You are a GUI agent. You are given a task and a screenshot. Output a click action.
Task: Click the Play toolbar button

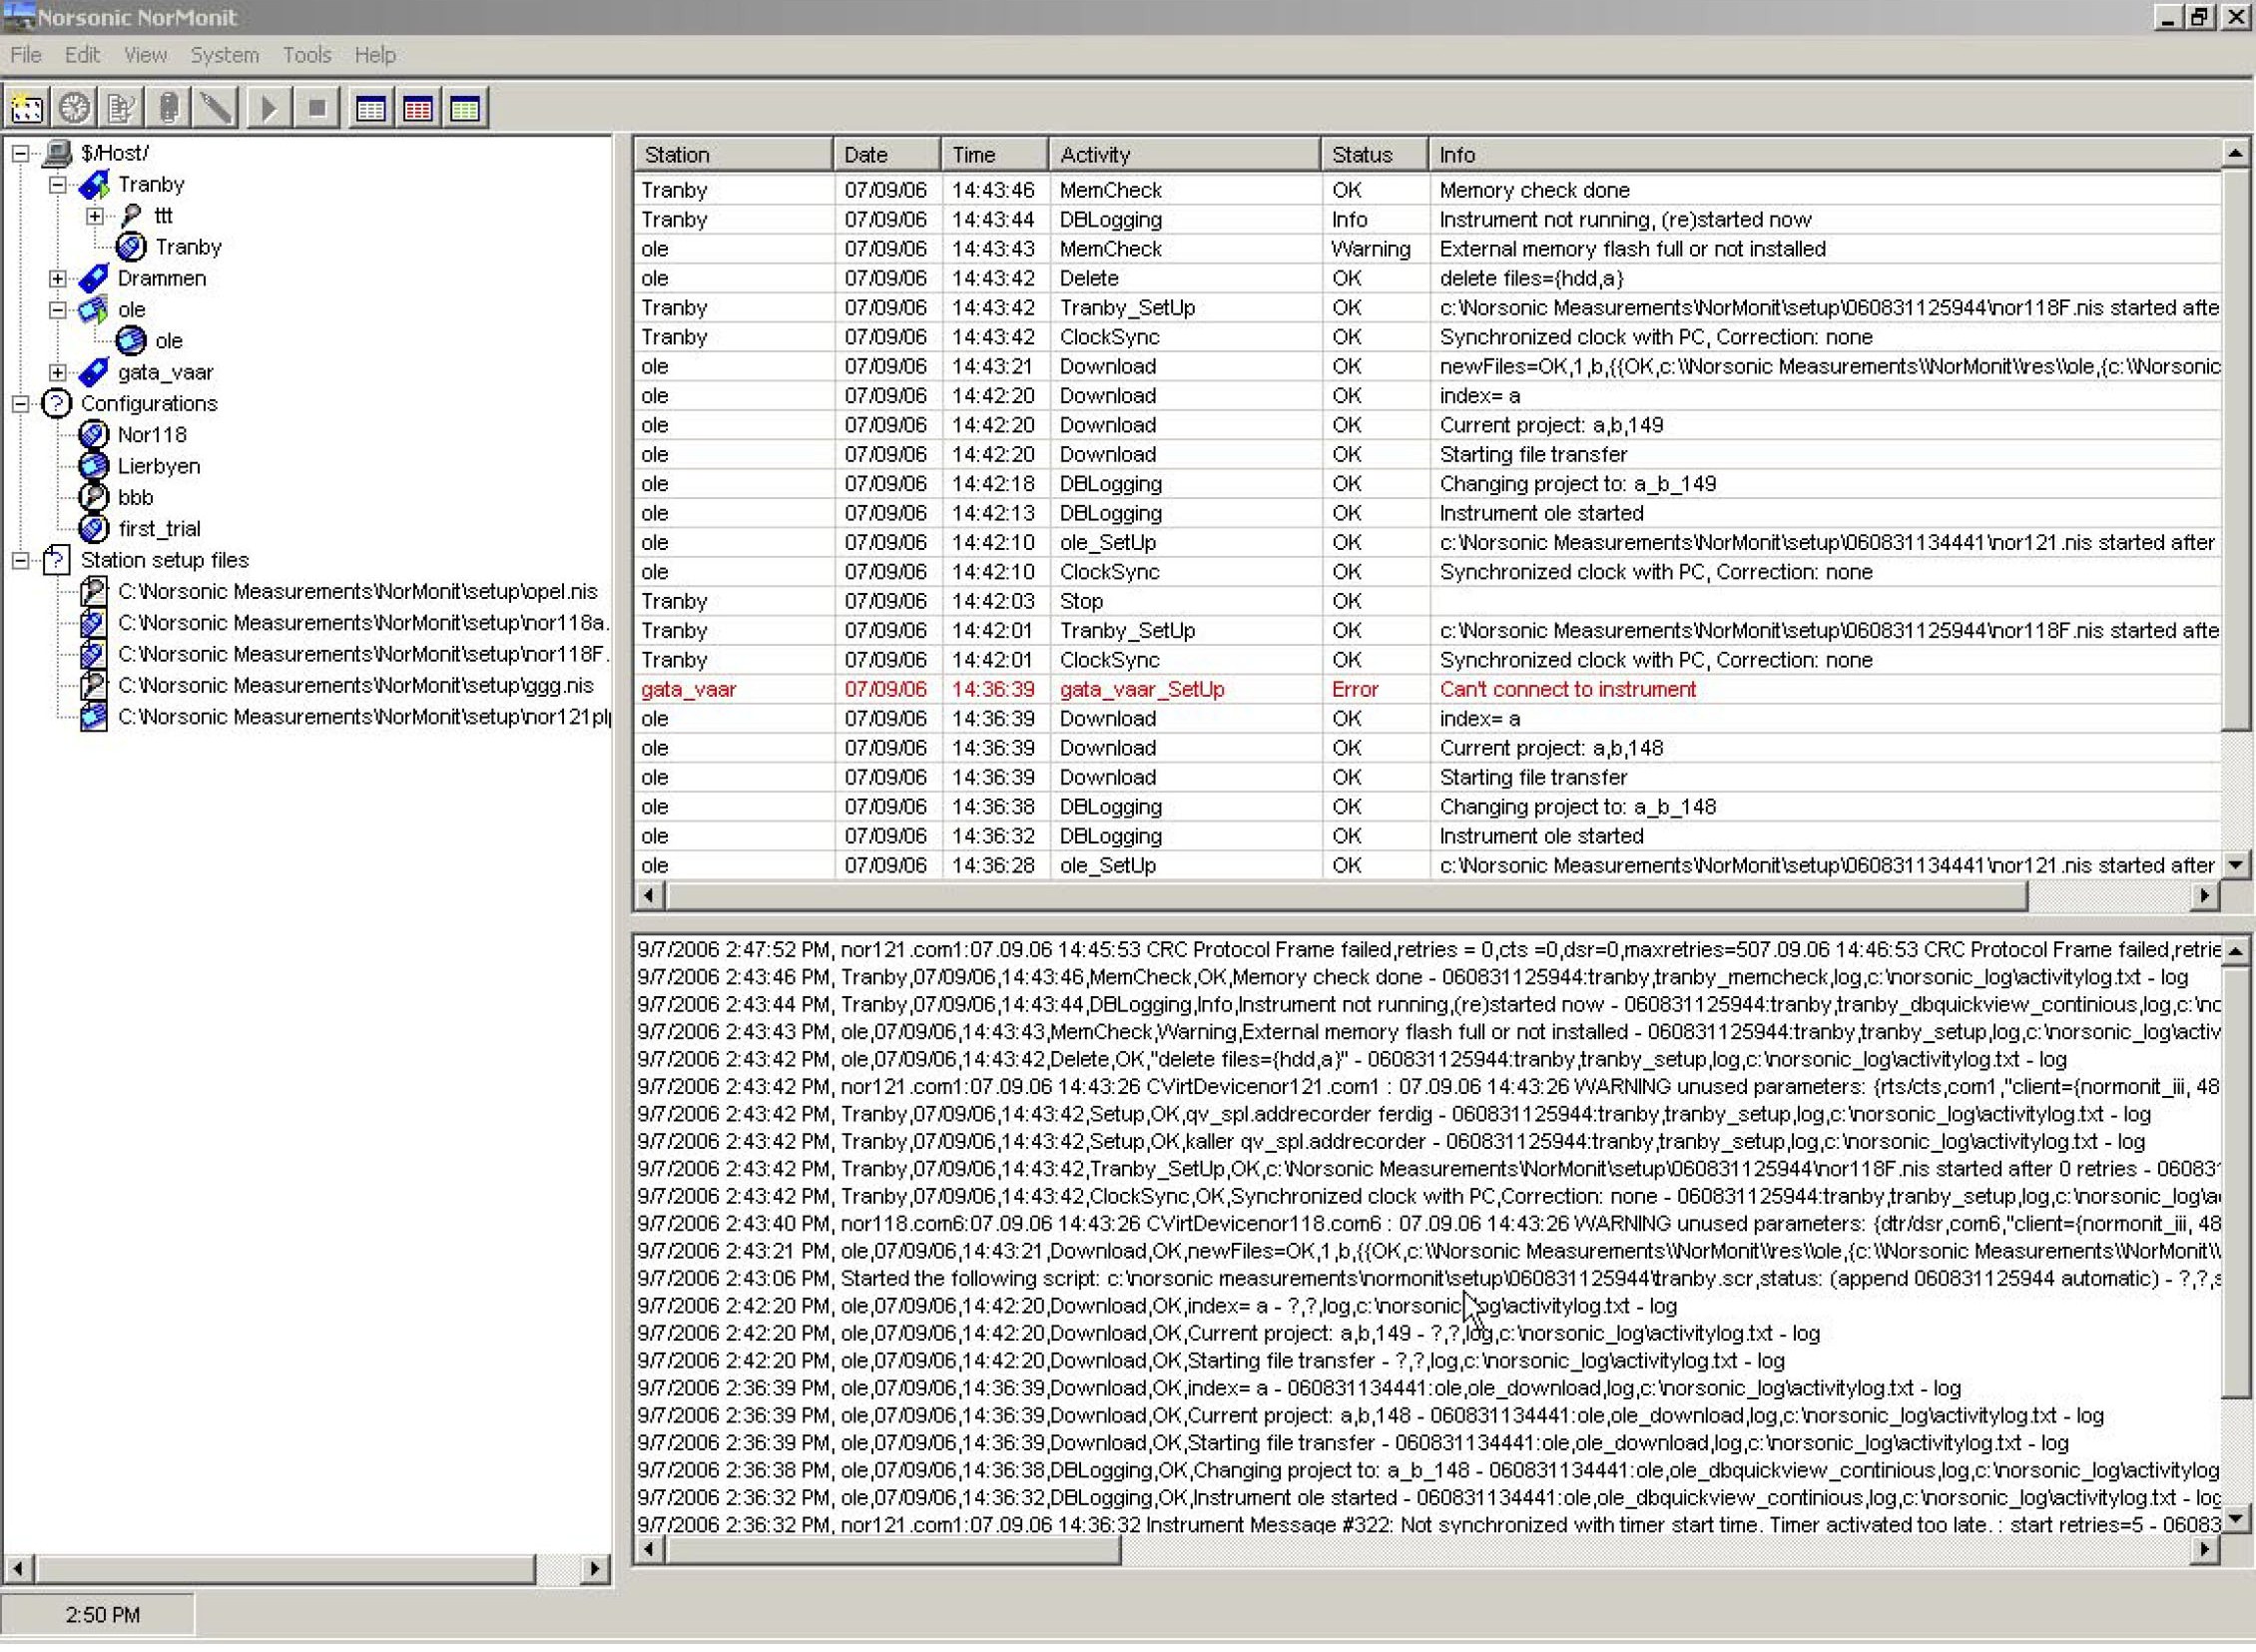(268, 108)
